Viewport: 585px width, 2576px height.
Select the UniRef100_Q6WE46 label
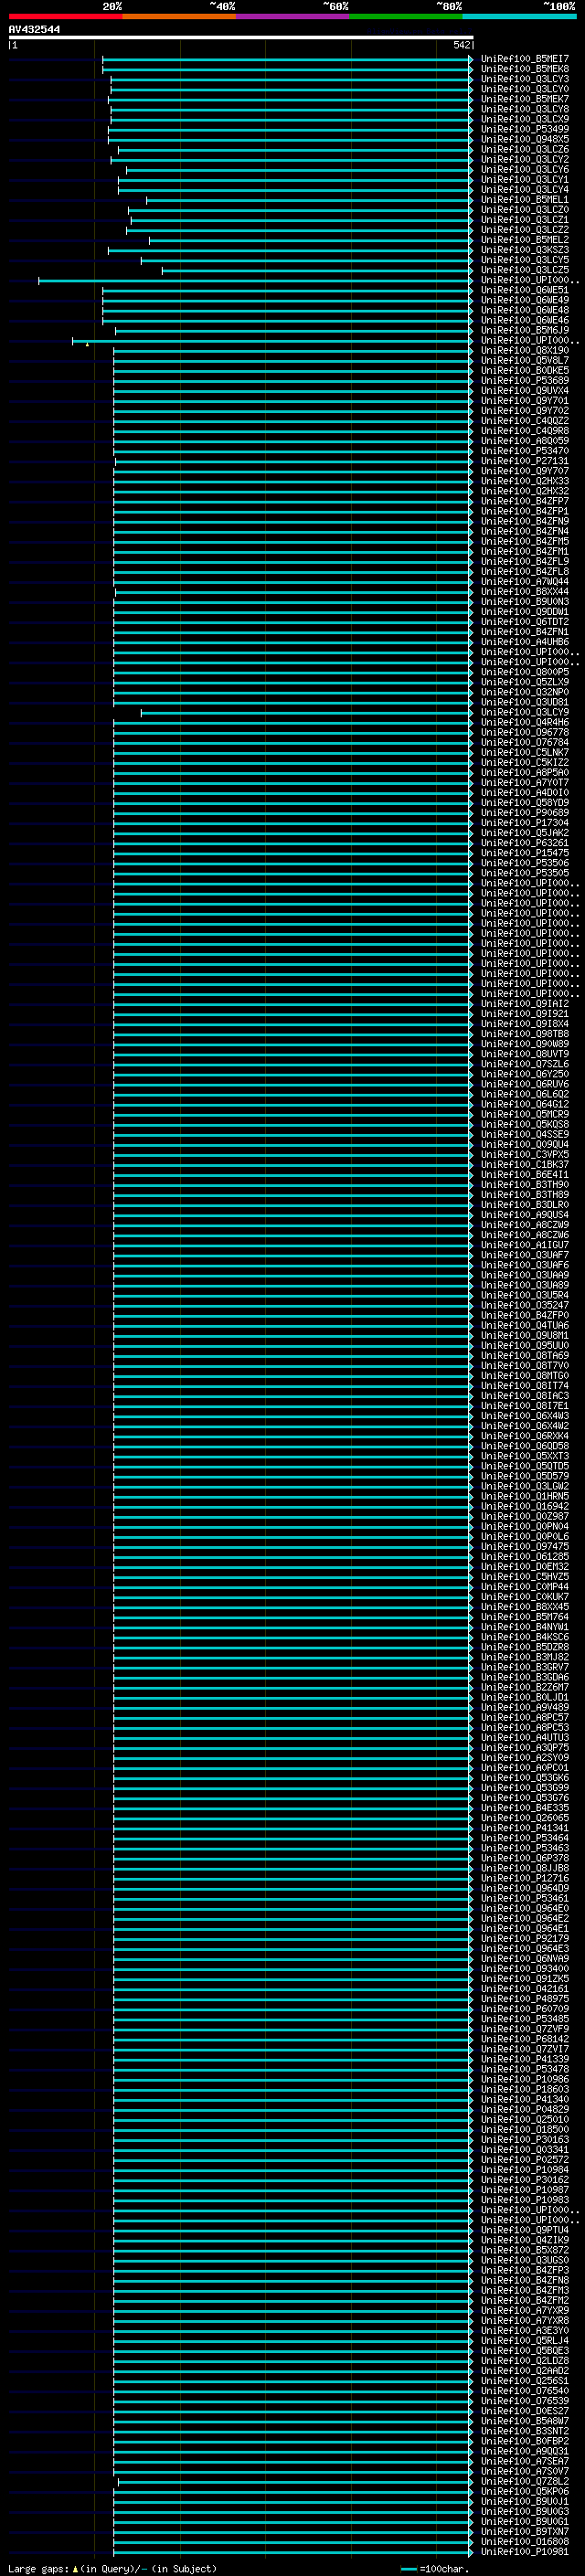pyautogui.click(x=524, y=320)
